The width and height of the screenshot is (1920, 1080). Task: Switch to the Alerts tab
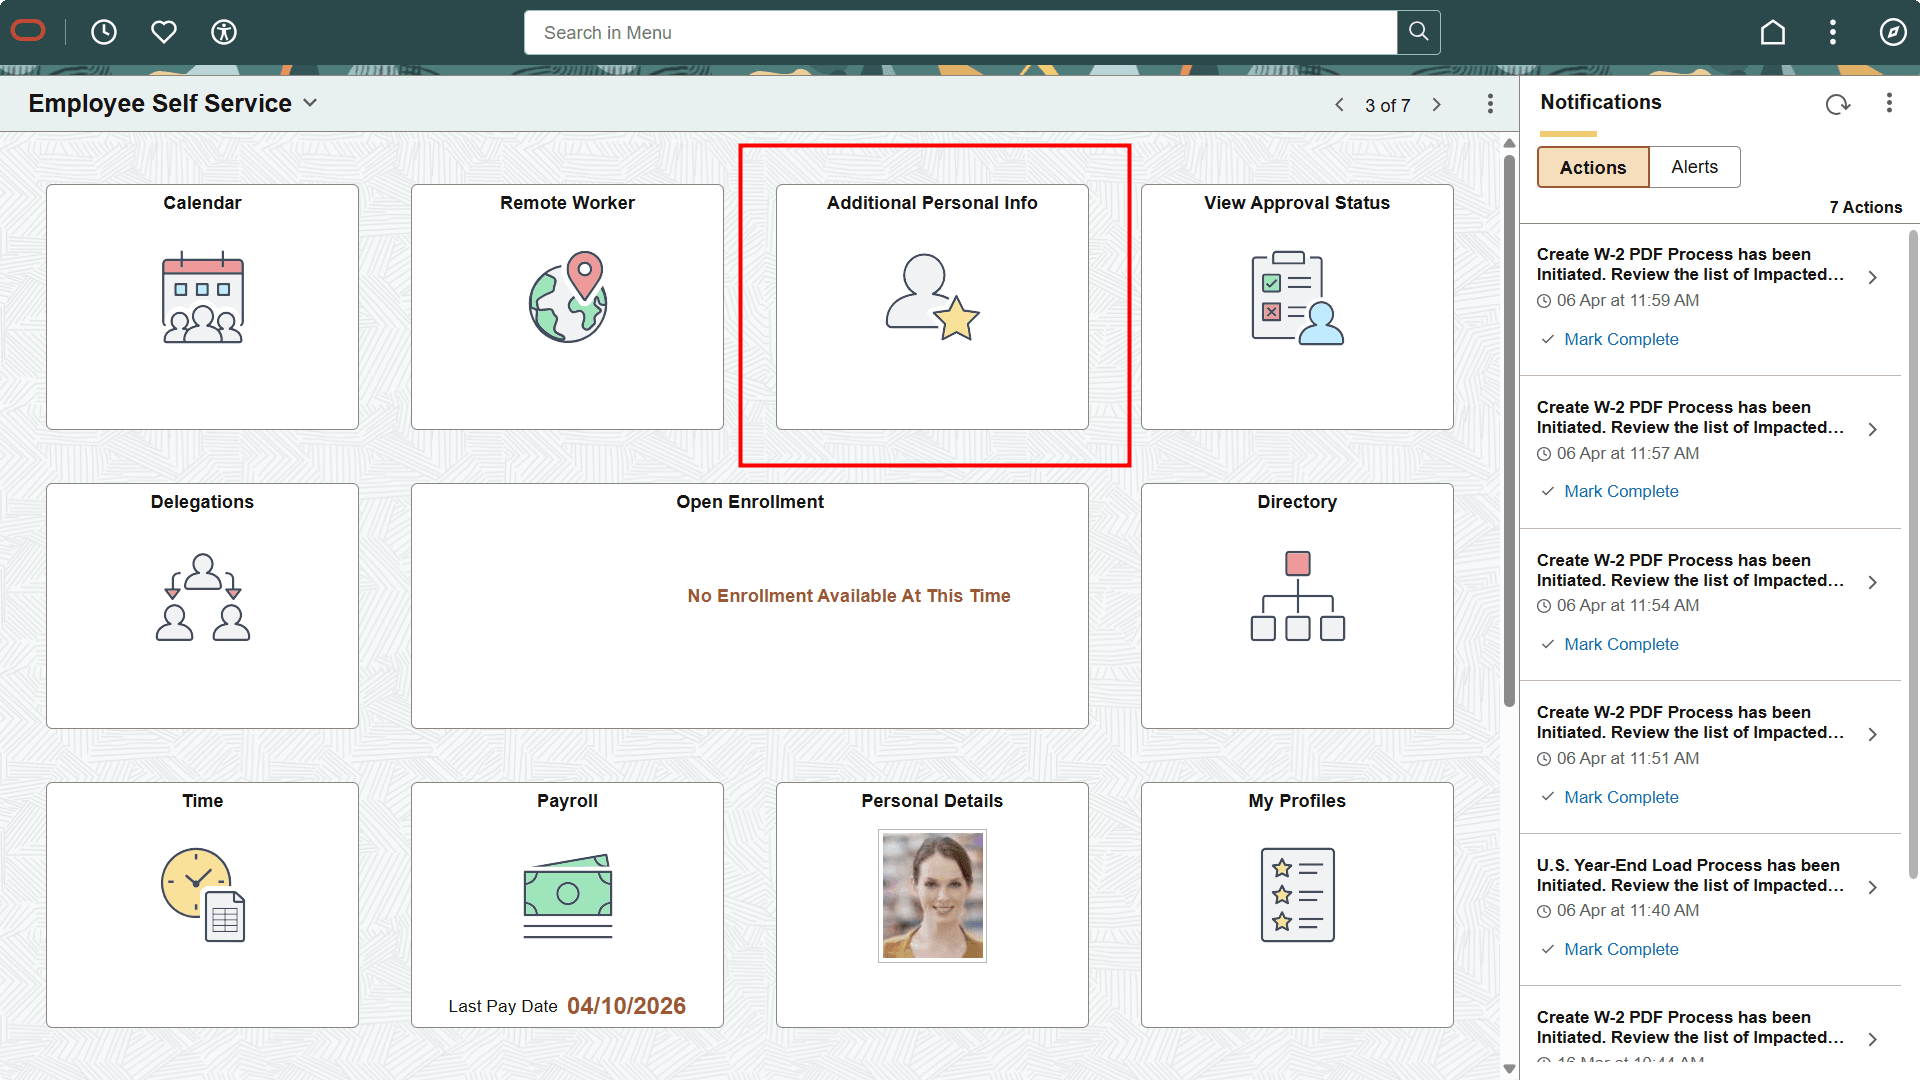pyautogui.click(x=1694, y=167)
